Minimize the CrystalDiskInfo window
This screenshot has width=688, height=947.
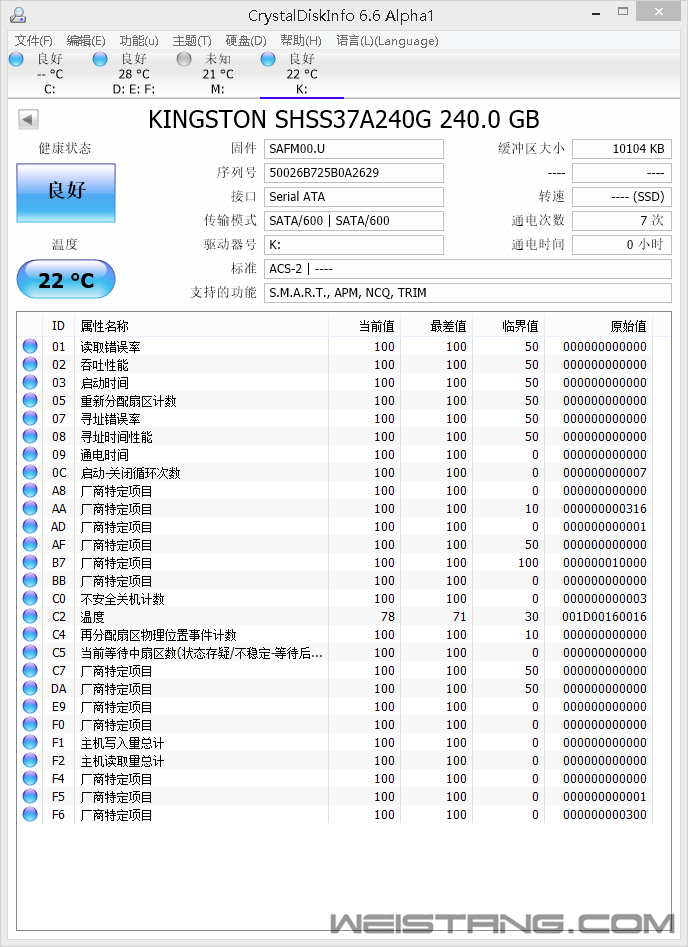coord(596,13)
